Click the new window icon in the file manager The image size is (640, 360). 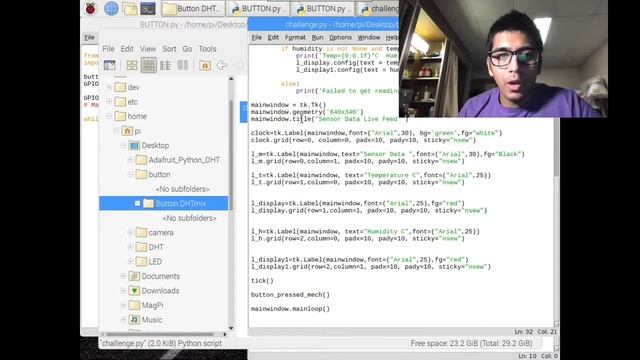pyautogui.click(x=109, y=65)
